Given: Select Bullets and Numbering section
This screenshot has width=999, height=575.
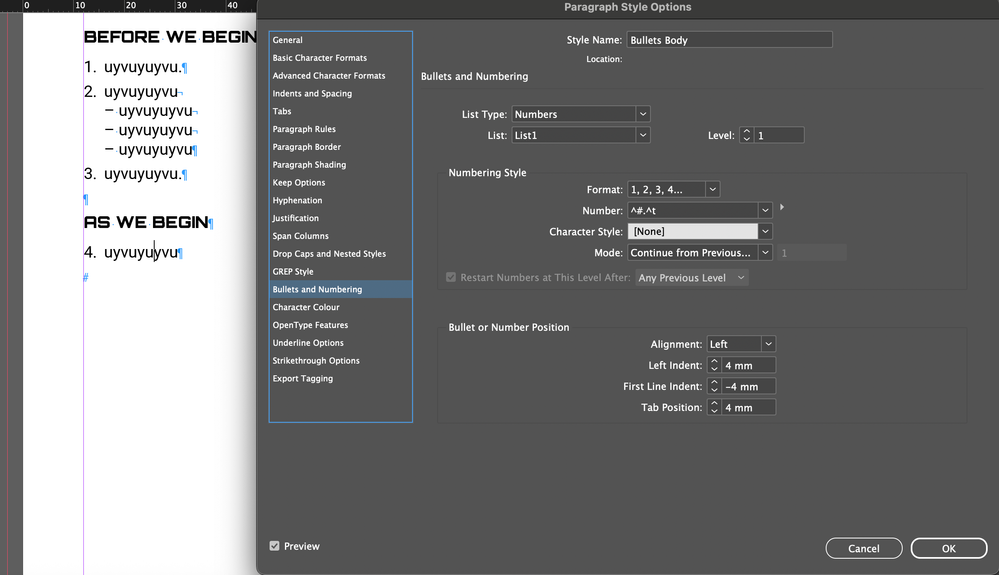Looking at the screenshot, I should point(340,289).
